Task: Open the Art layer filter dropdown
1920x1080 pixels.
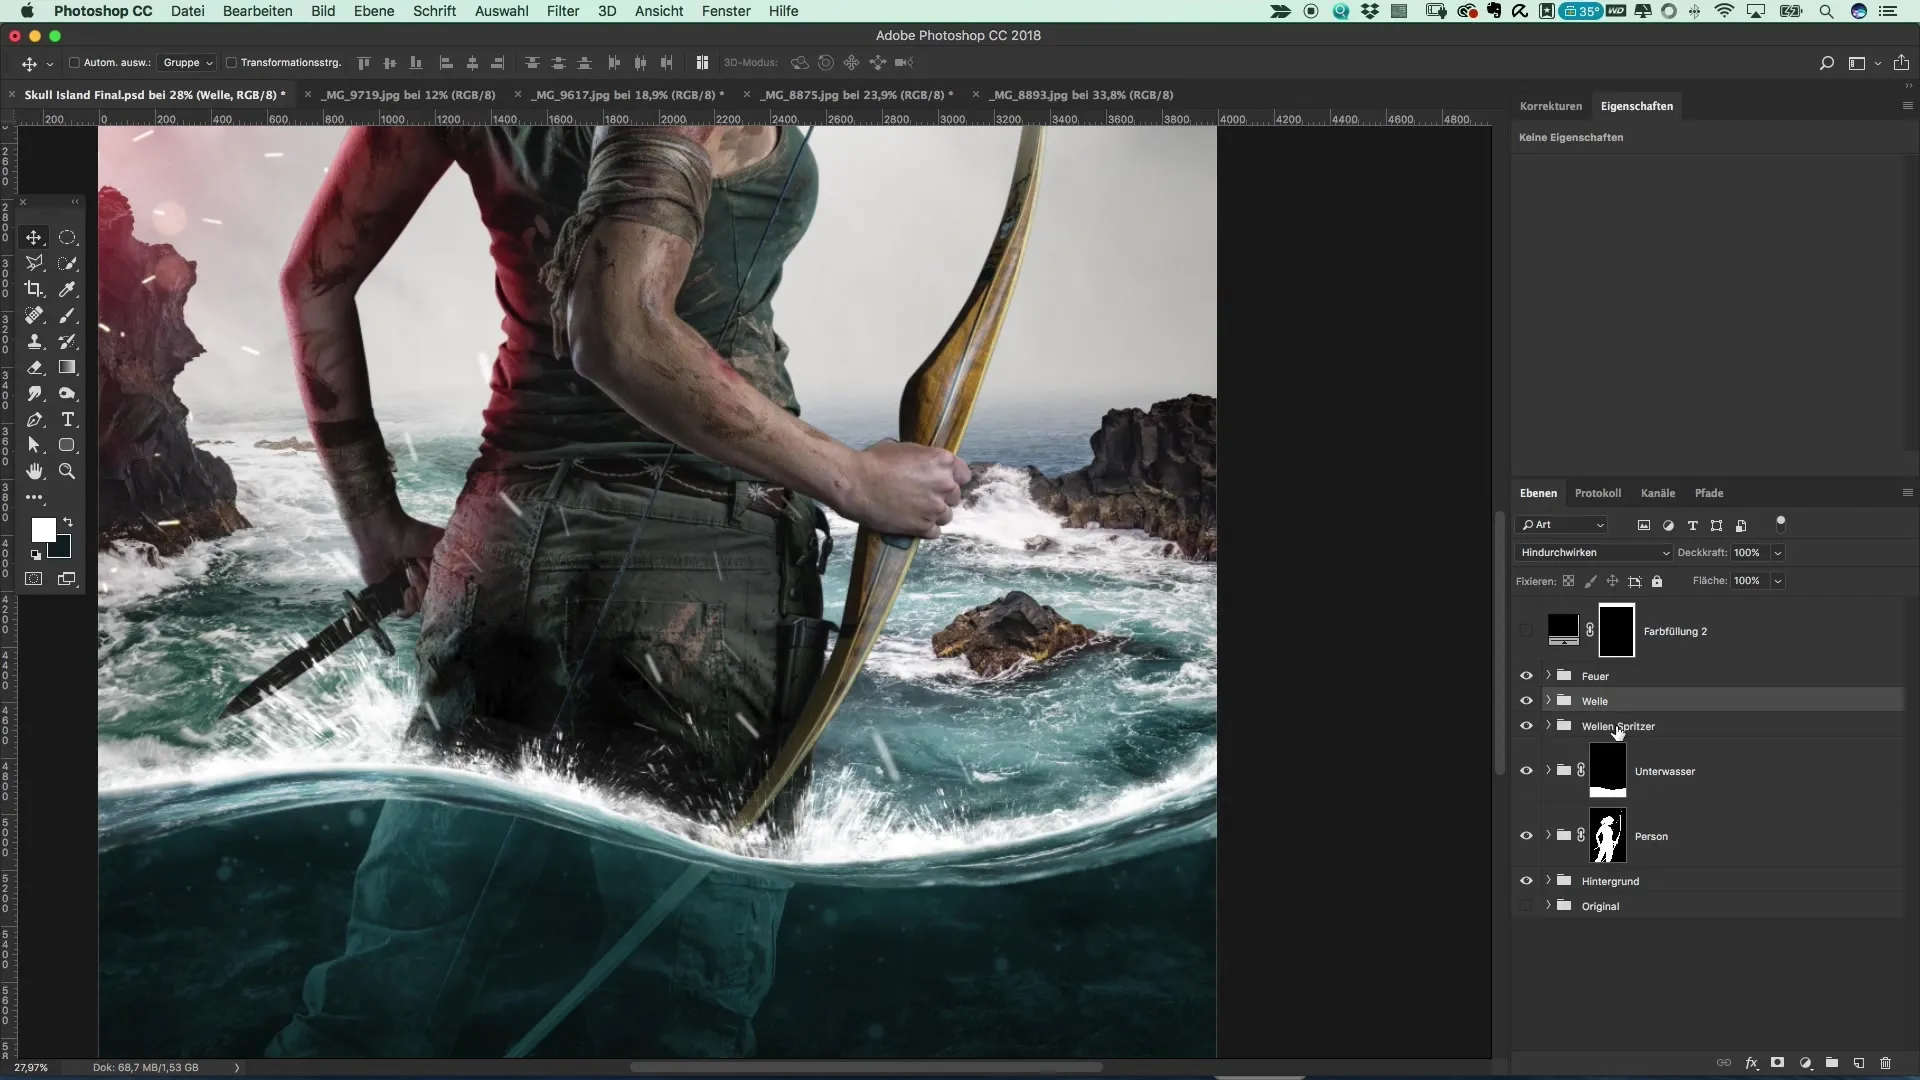Action: (x=1562, y=525)
